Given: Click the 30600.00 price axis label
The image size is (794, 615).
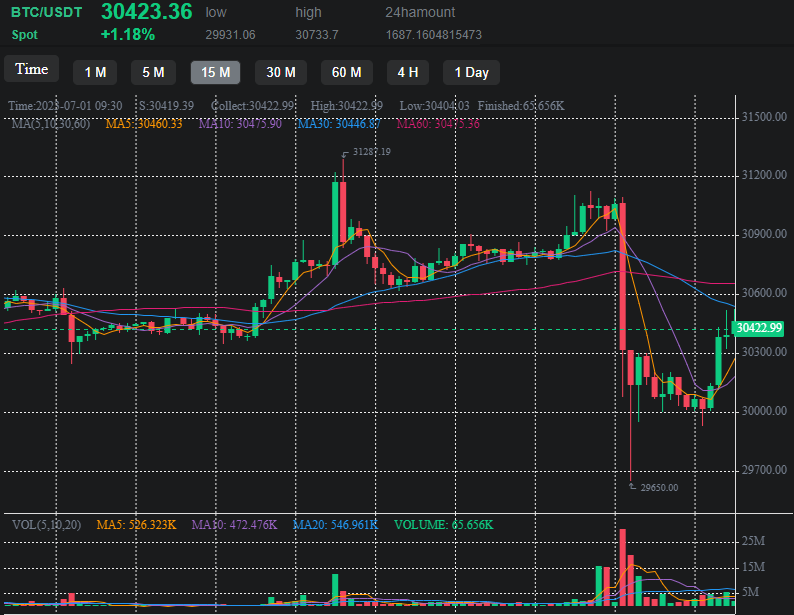Looking at the screenshot, I should click(x=764, y=293).
